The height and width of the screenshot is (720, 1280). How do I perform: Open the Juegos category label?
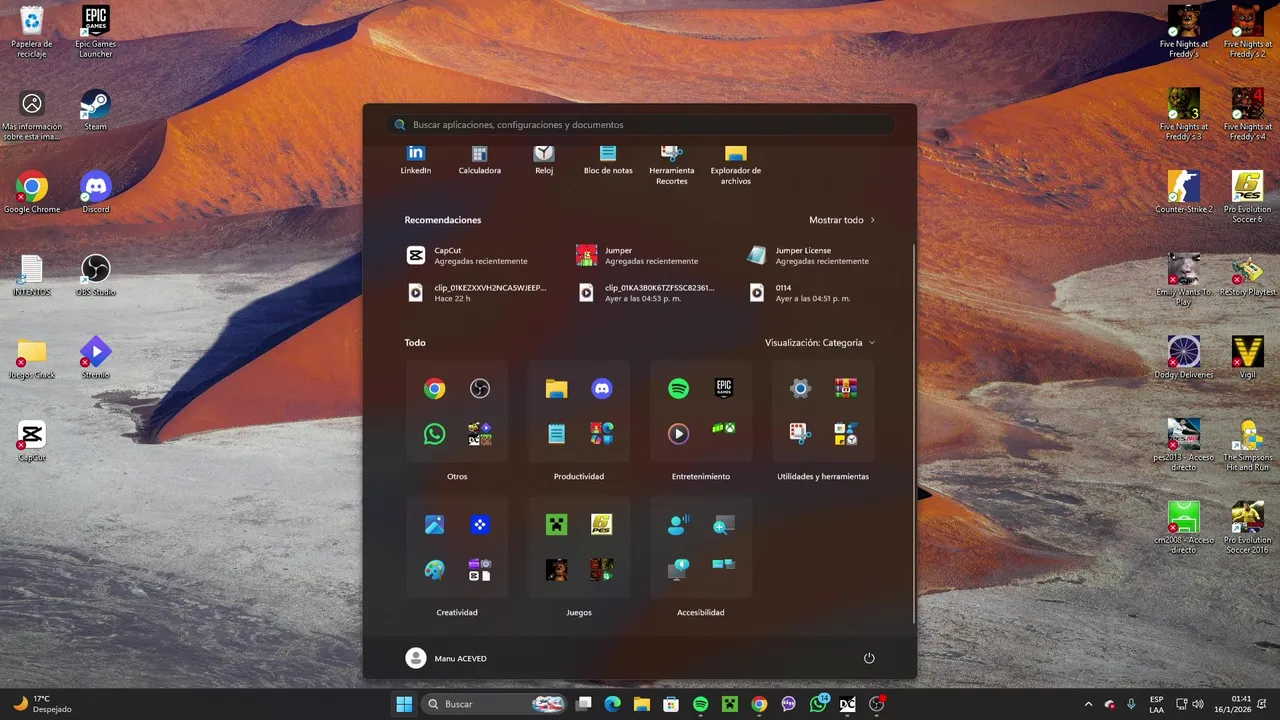tap(579, 612)
